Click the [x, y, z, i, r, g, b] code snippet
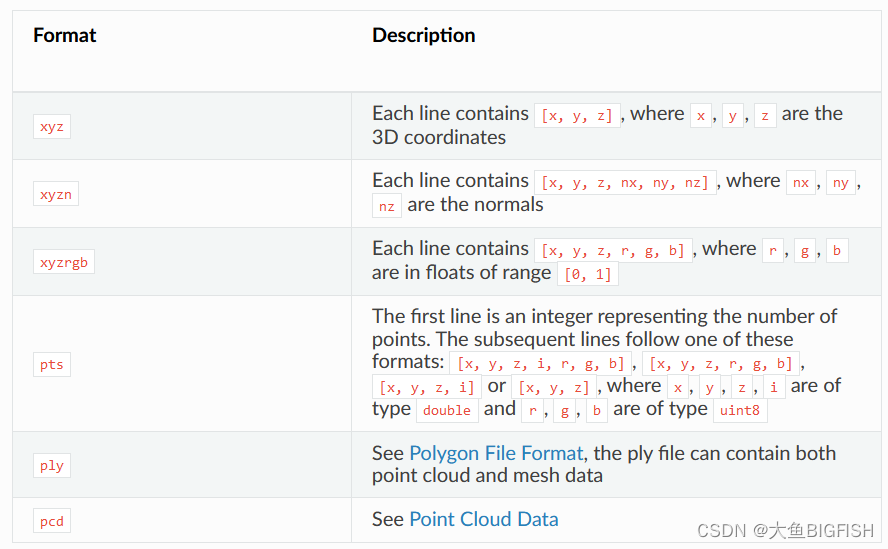Image resolution: width=888 pixels, height=549 pixels. (x=541, y=364)
